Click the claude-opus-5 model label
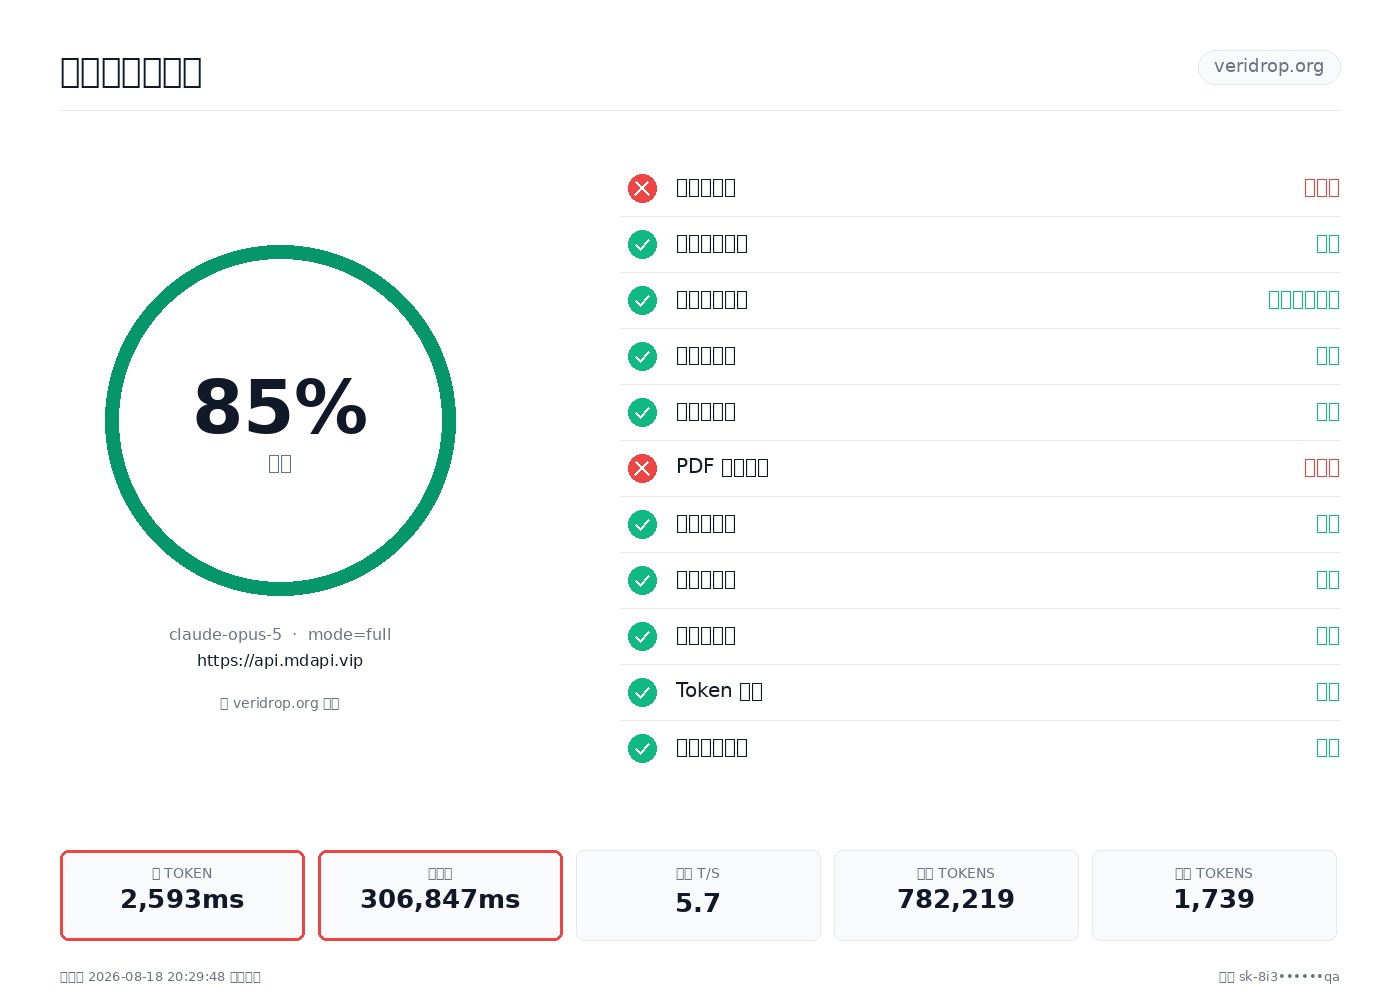 225,634
